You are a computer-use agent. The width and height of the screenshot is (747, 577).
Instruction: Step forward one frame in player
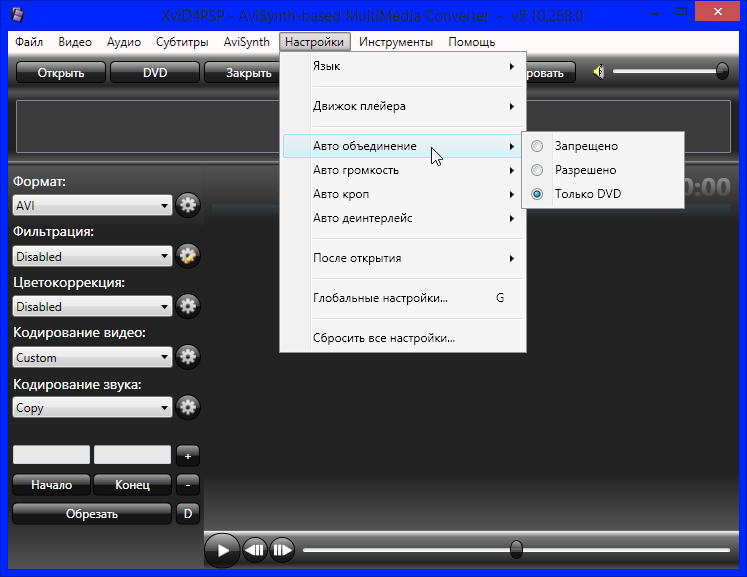[282, 549]
